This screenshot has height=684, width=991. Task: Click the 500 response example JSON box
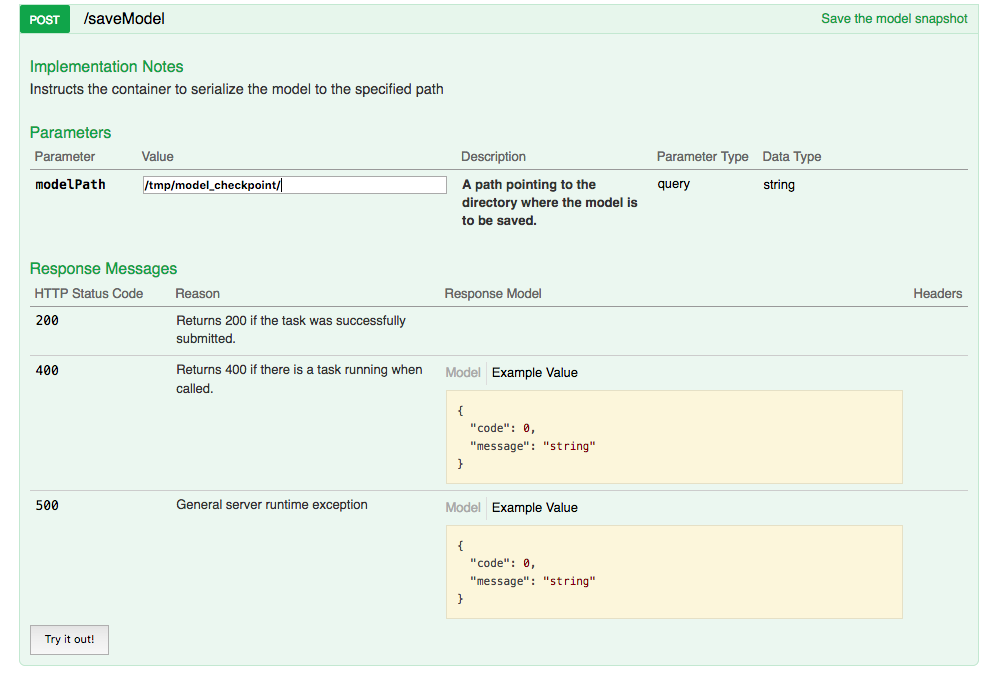(x=674, y=572)
